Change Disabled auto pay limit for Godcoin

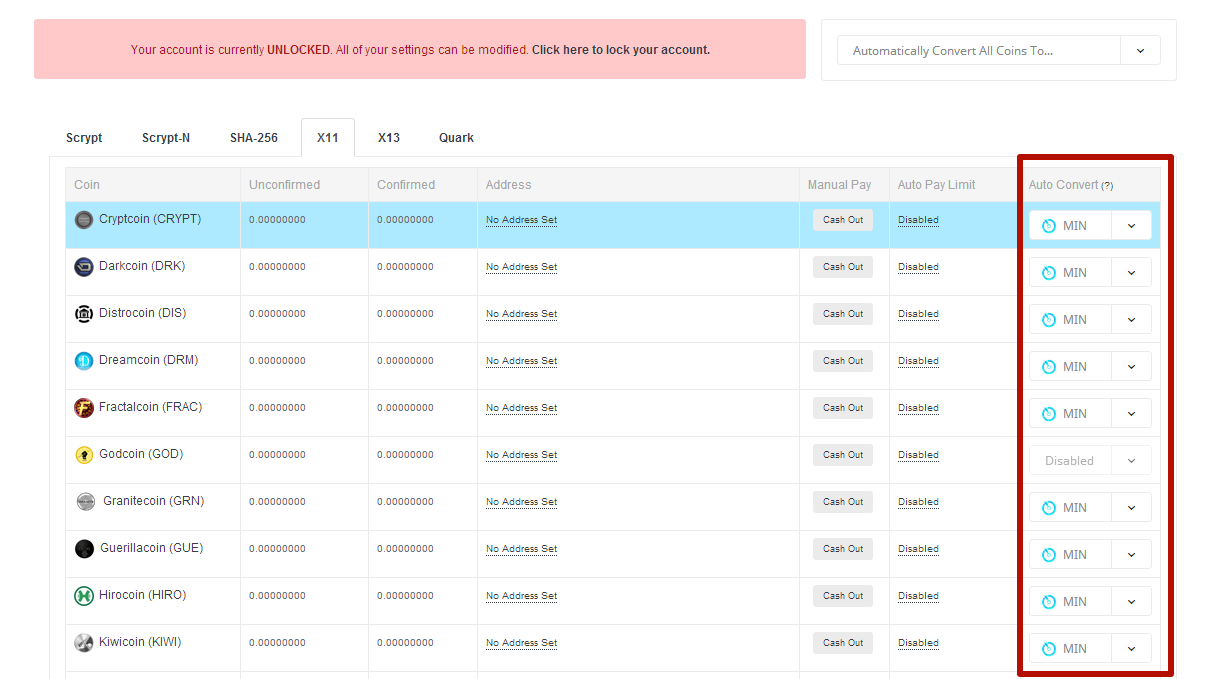[x=918, y=455]
